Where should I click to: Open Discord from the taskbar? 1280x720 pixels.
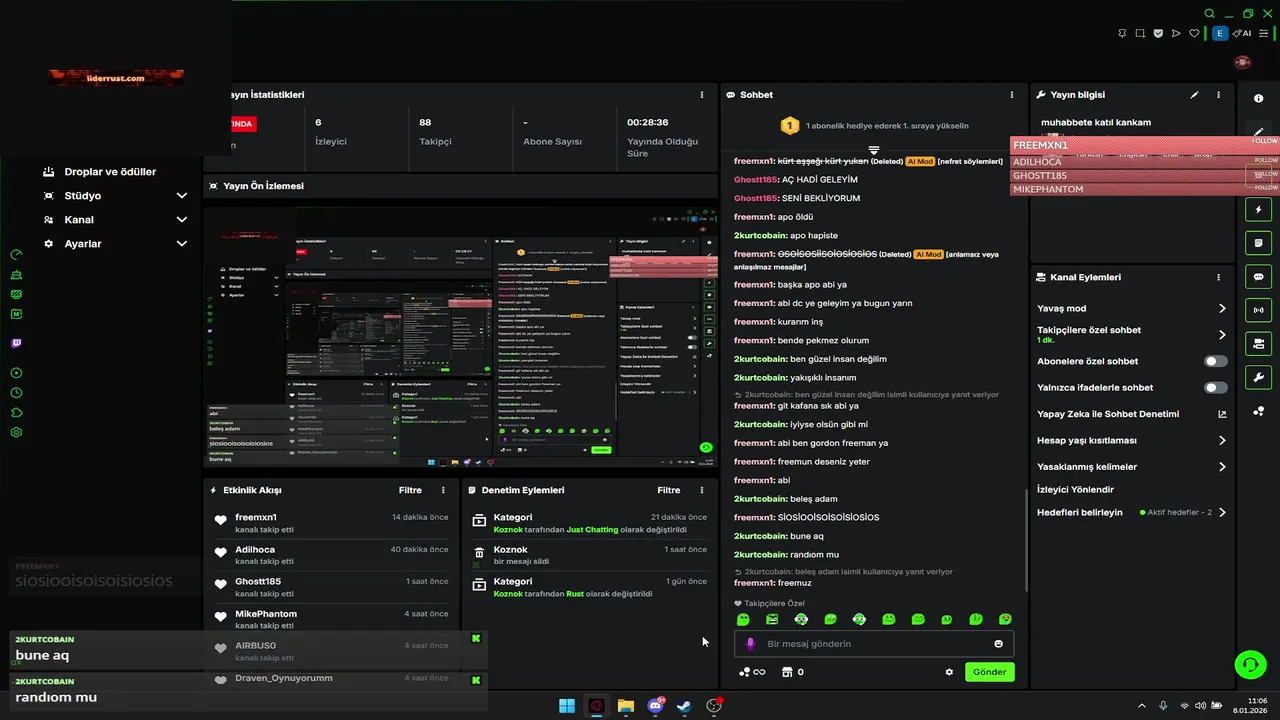pyautogui.click(x=655, y=706)
